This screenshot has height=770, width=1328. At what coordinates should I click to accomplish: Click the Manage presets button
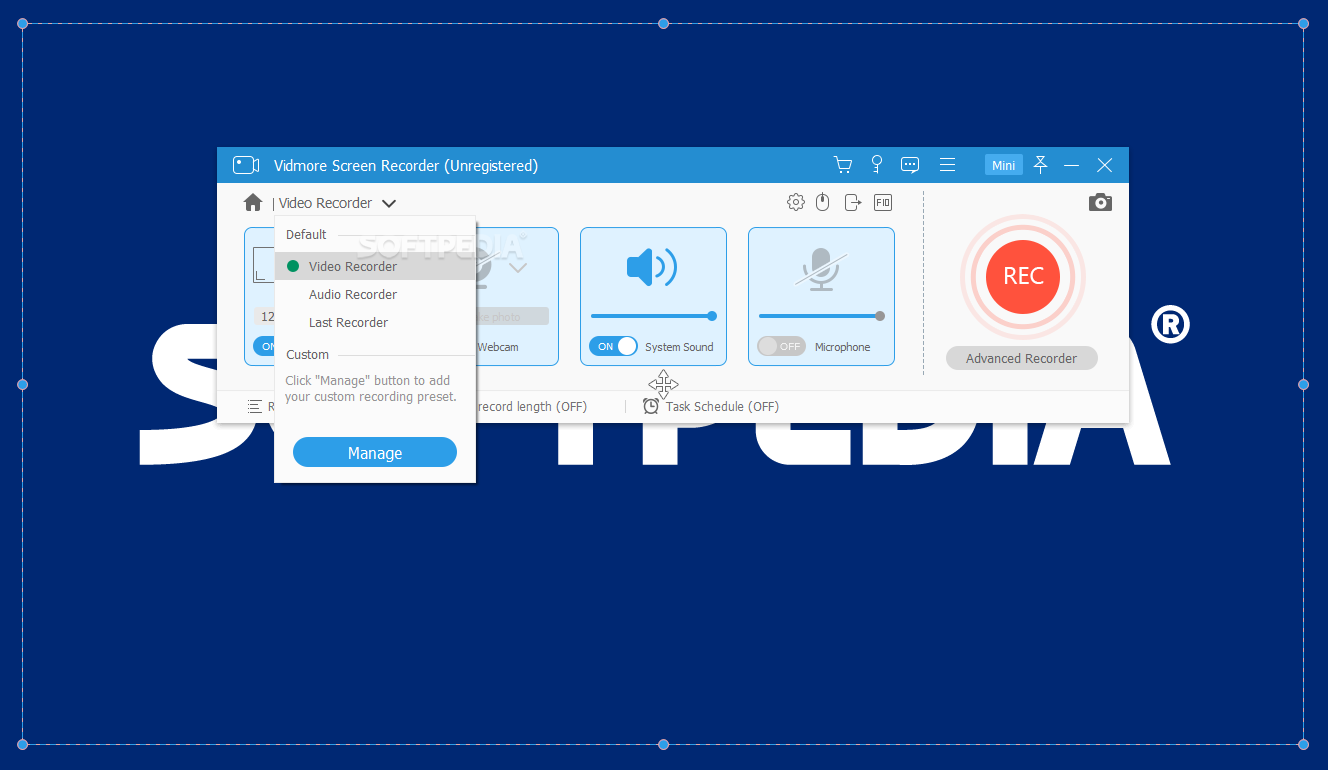point(375,453)
